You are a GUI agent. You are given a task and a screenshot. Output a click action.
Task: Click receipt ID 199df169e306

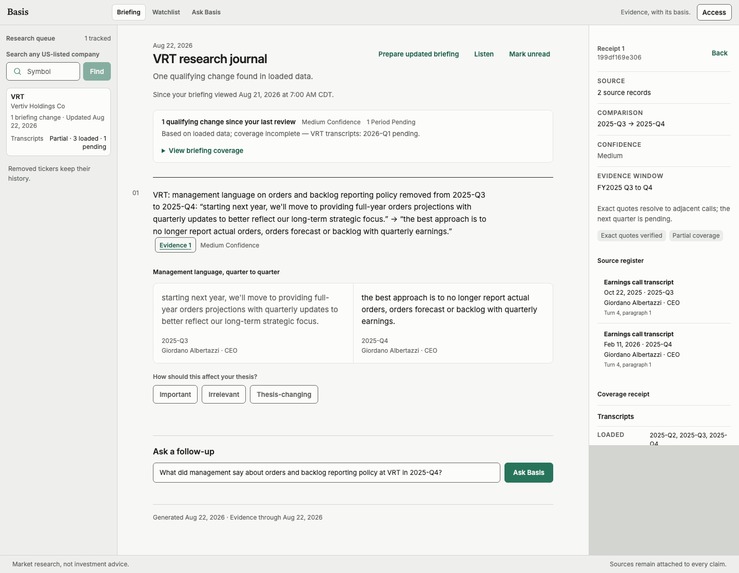[619, 57]
